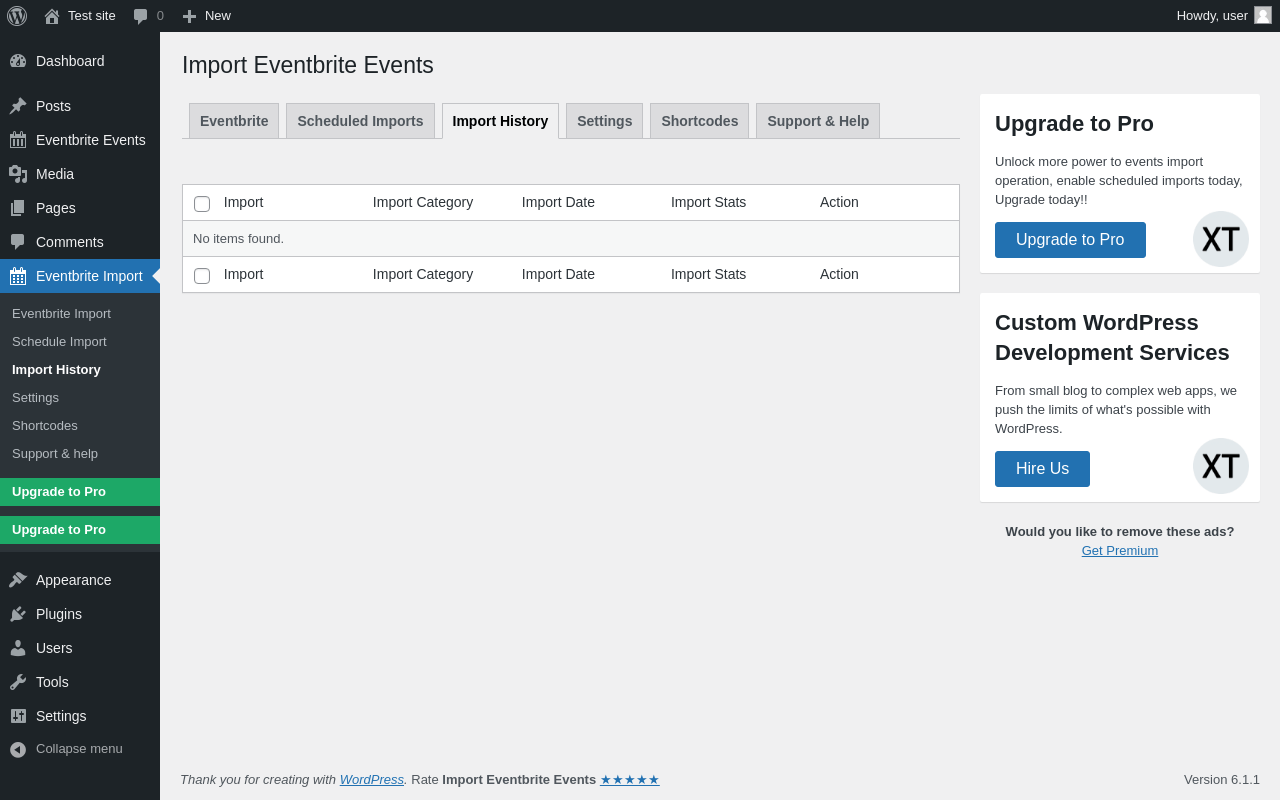This screenshot has width=1280, height=800.
Task: Select the Import History tab
Action: pyautogui.click(x=500, y=121)
